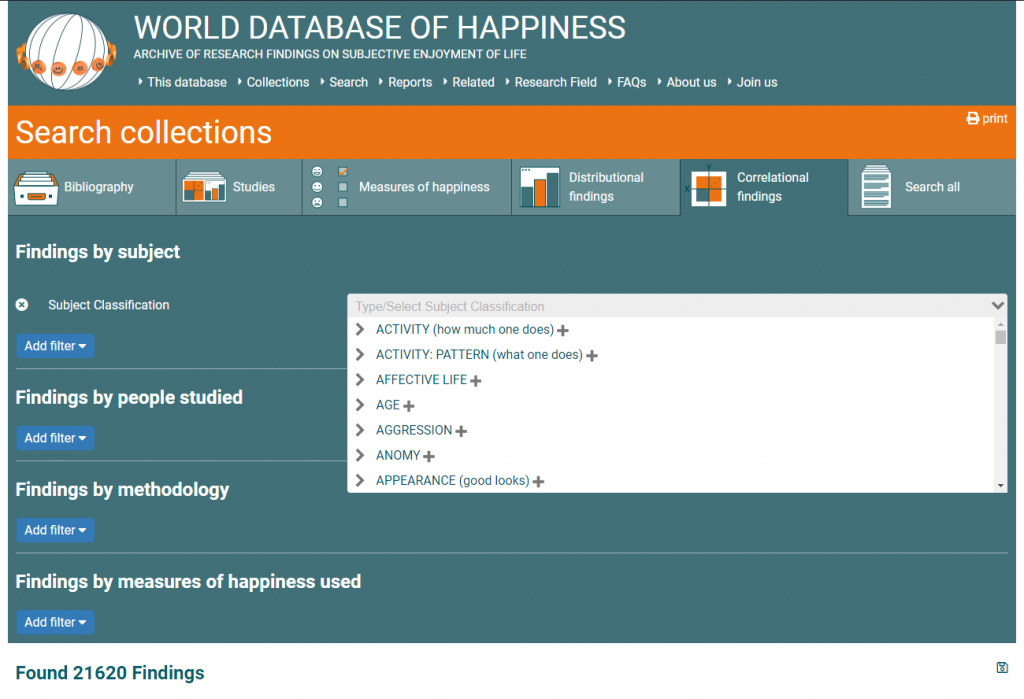Open Add filter under Findings by people studied
1024x699 pixels.
(x=55, y=438)
